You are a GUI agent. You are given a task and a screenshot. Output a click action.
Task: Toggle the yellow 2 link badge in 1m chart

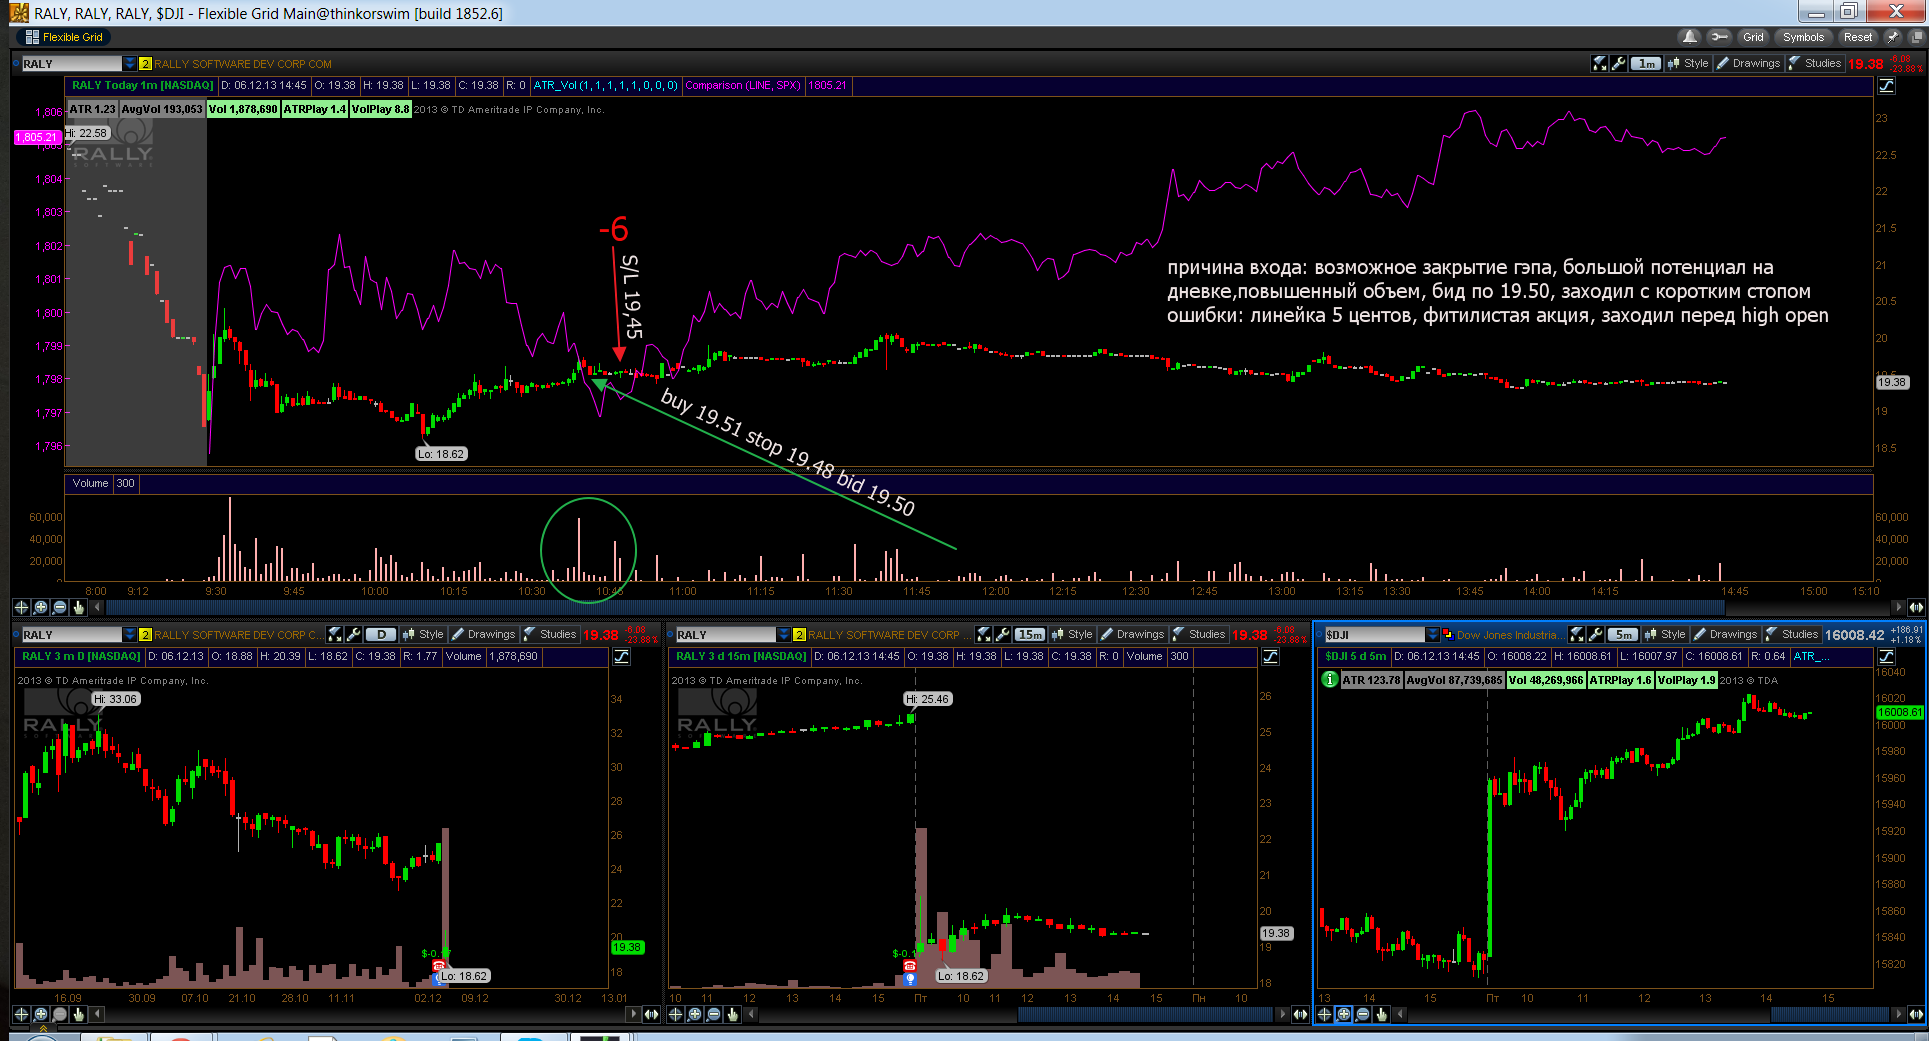point(145,63)
